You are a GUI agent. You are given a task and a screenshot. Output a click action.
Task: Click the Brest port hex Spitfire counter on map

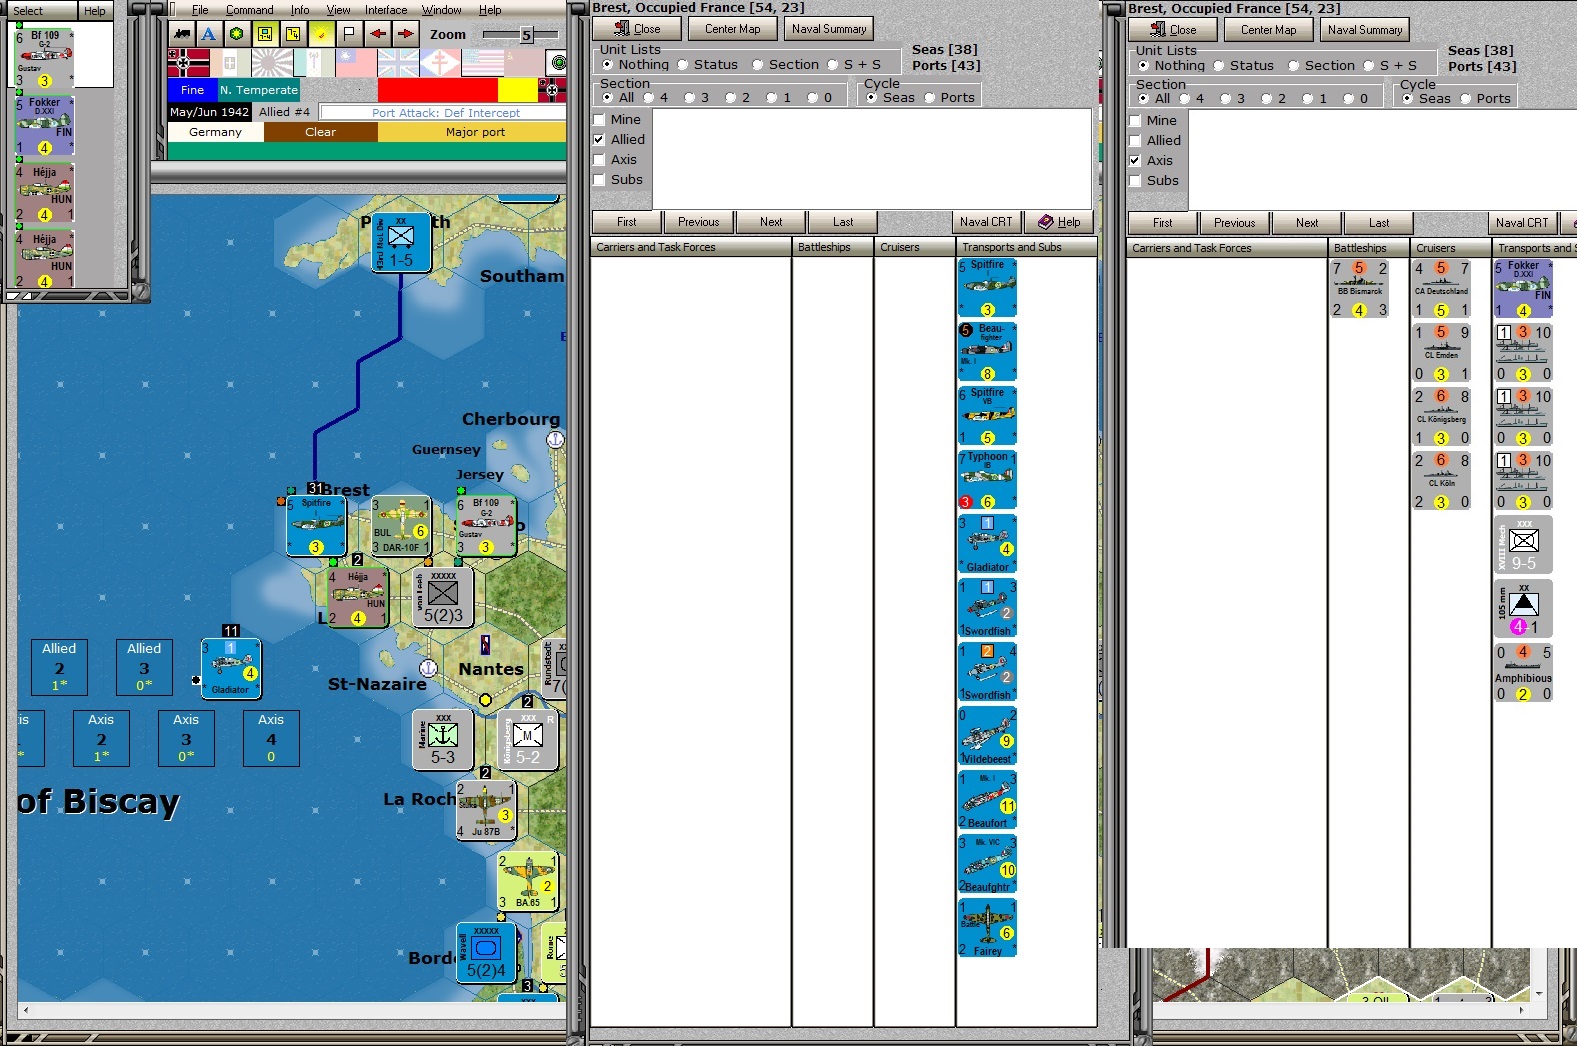316,526
